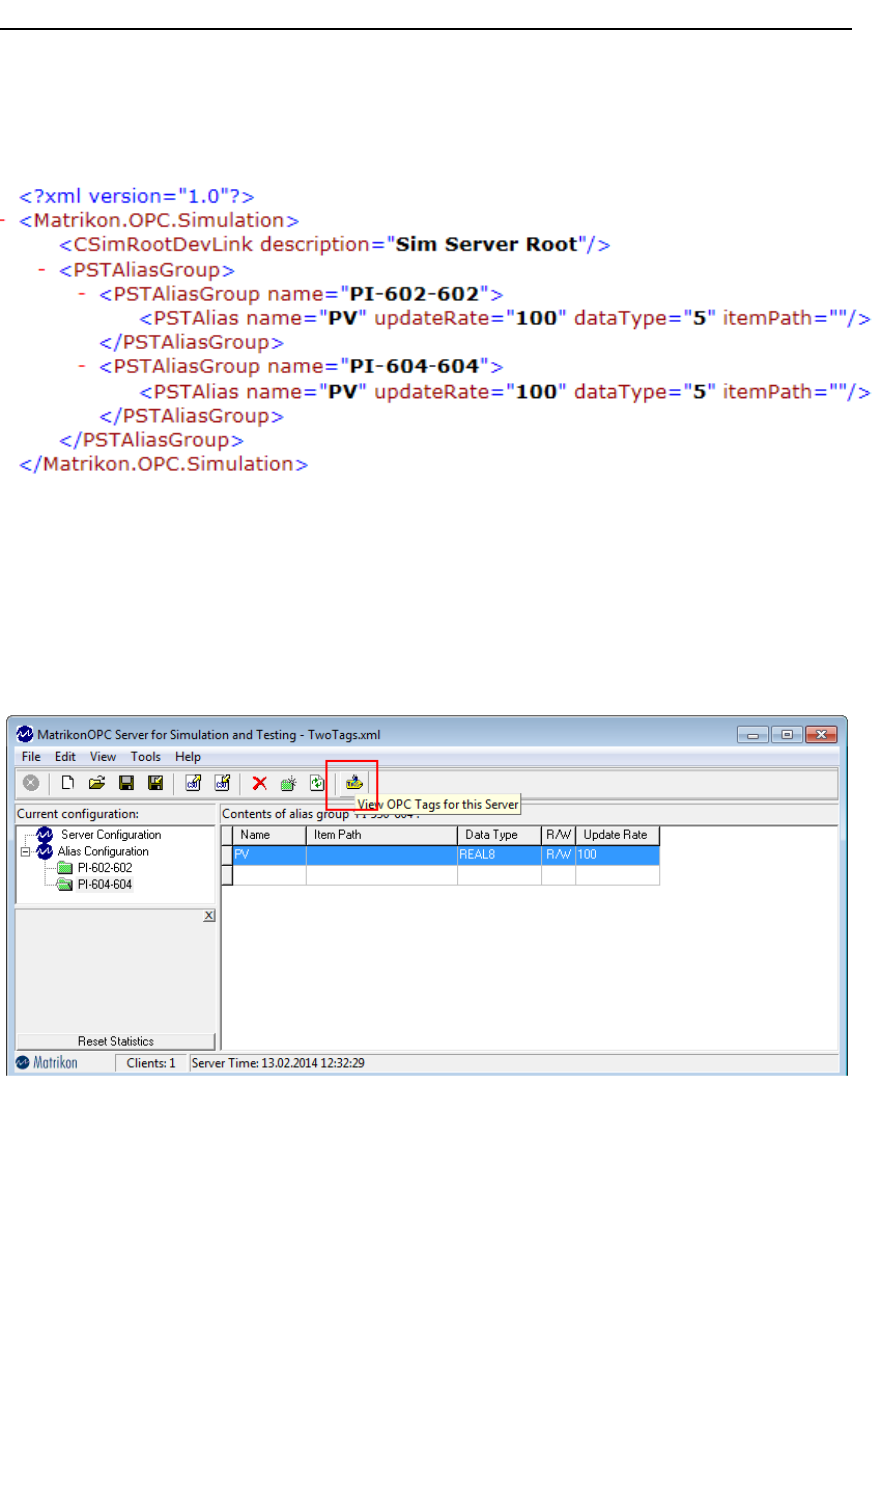The height and width of the screenshot is (1509, 882).
Task: Export aliases to CSV file
Action: [222, 783]
